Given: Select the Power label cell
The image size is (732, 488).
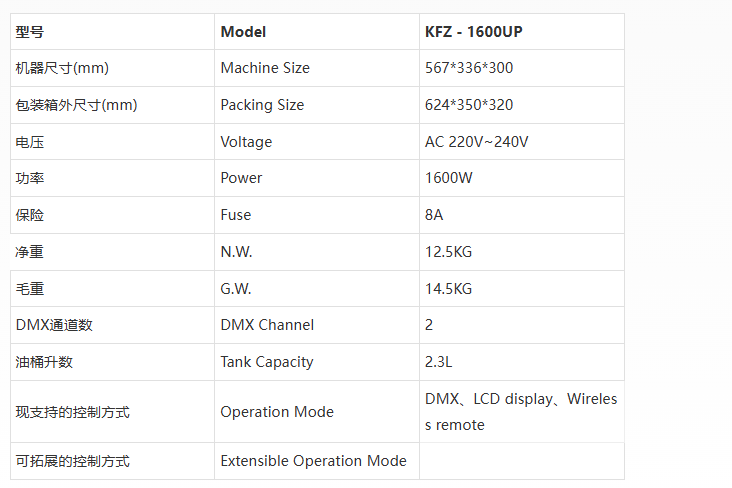Looking at the screenshot, I should click(241, 178).
